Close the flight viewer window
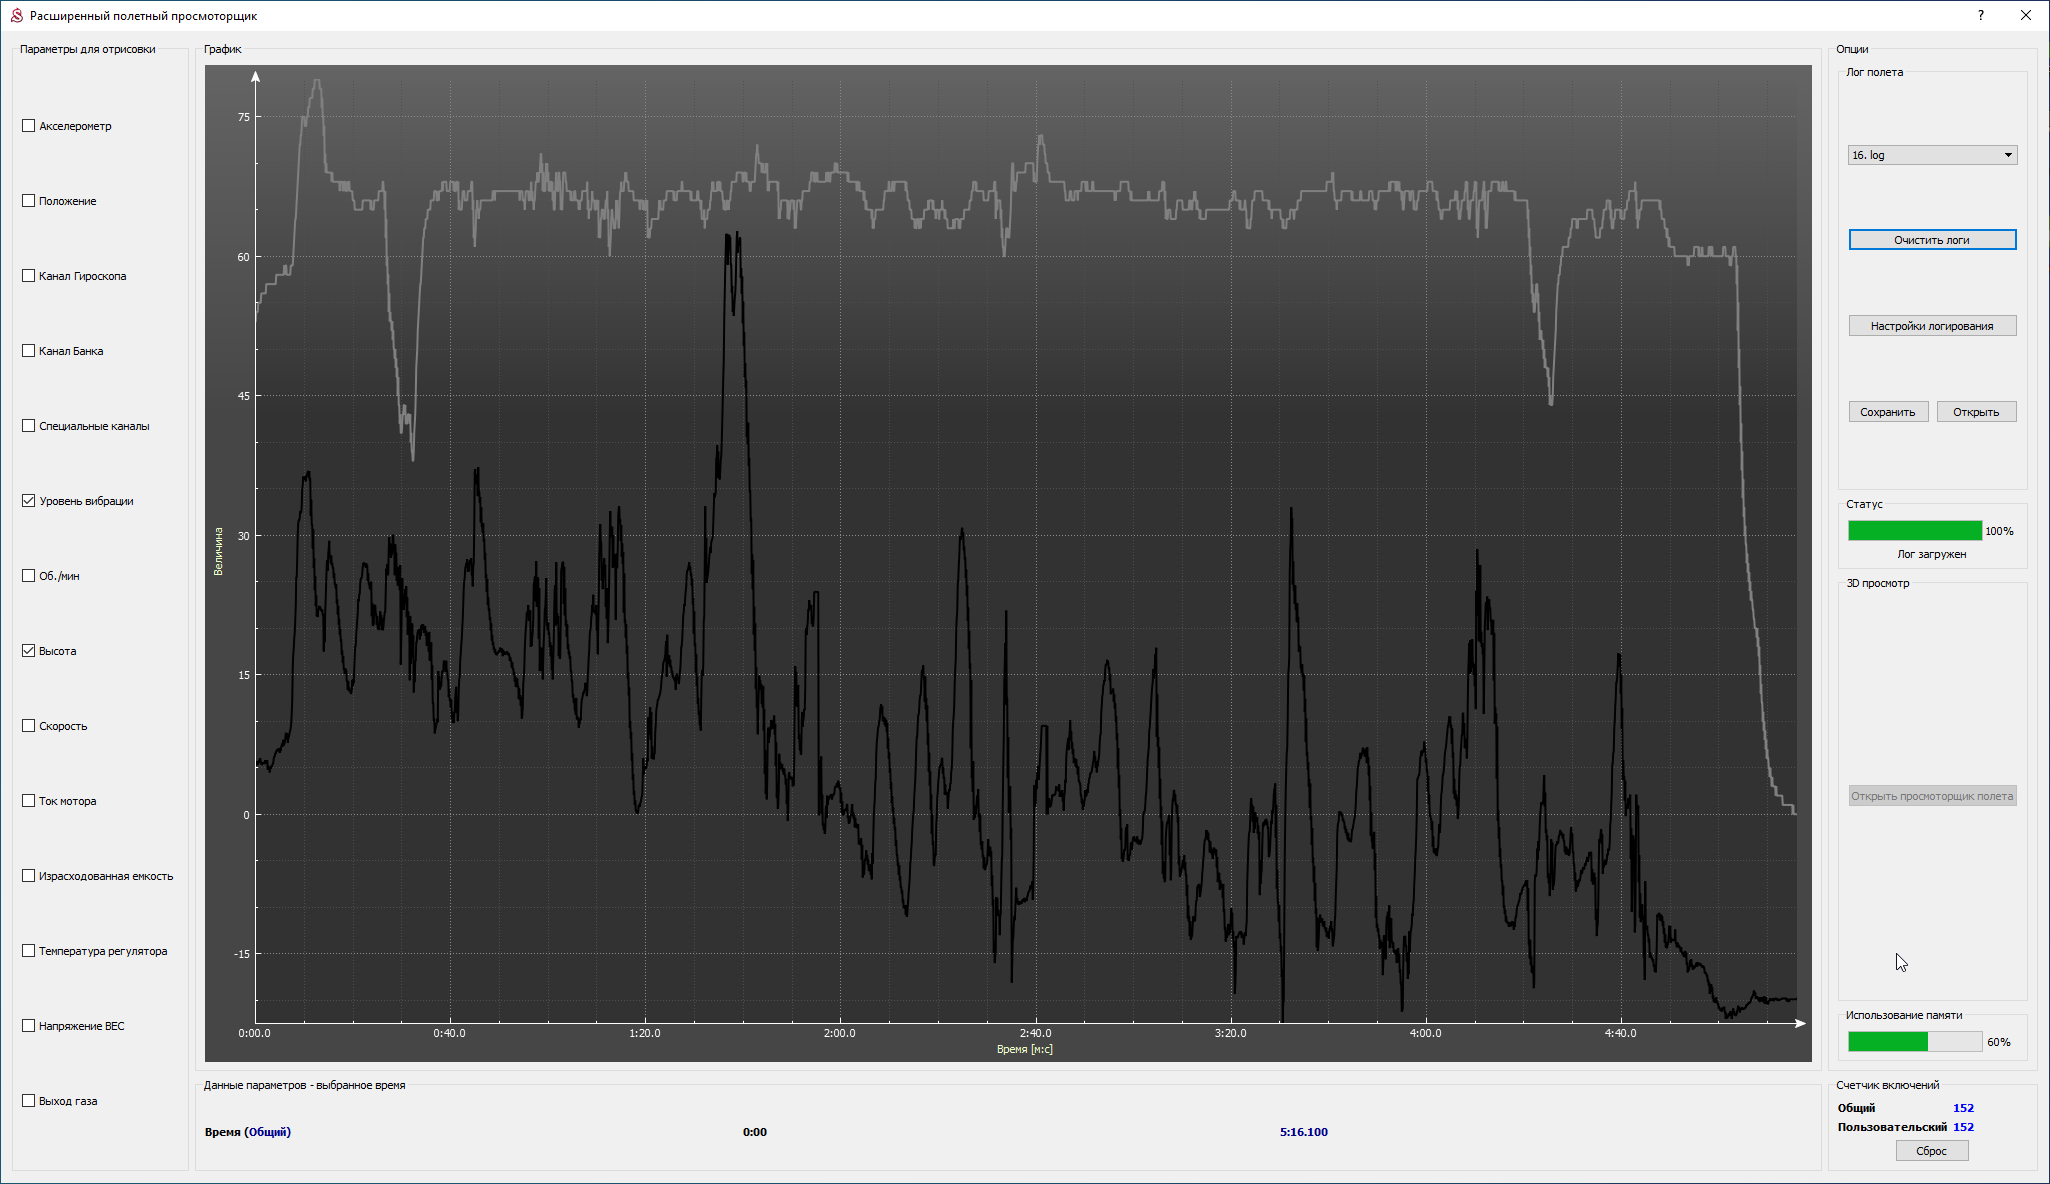The image size is (2050, 1184). (2025, 16)
